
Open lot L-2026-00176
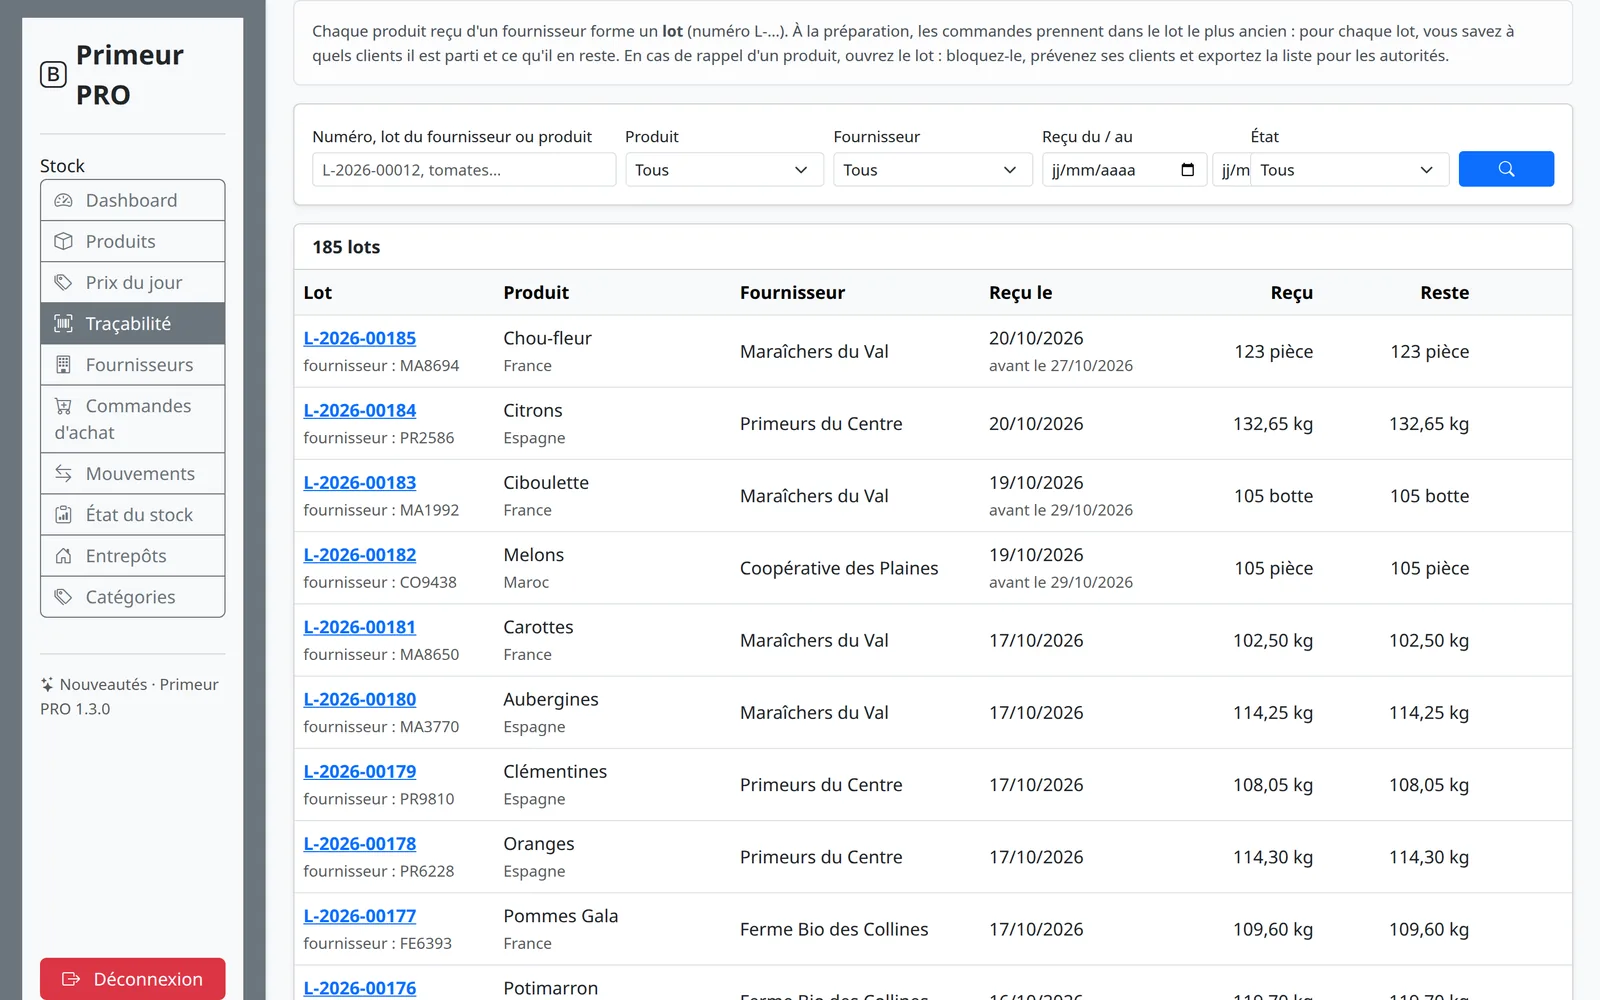pyautogui.click(x=360, y=988)
